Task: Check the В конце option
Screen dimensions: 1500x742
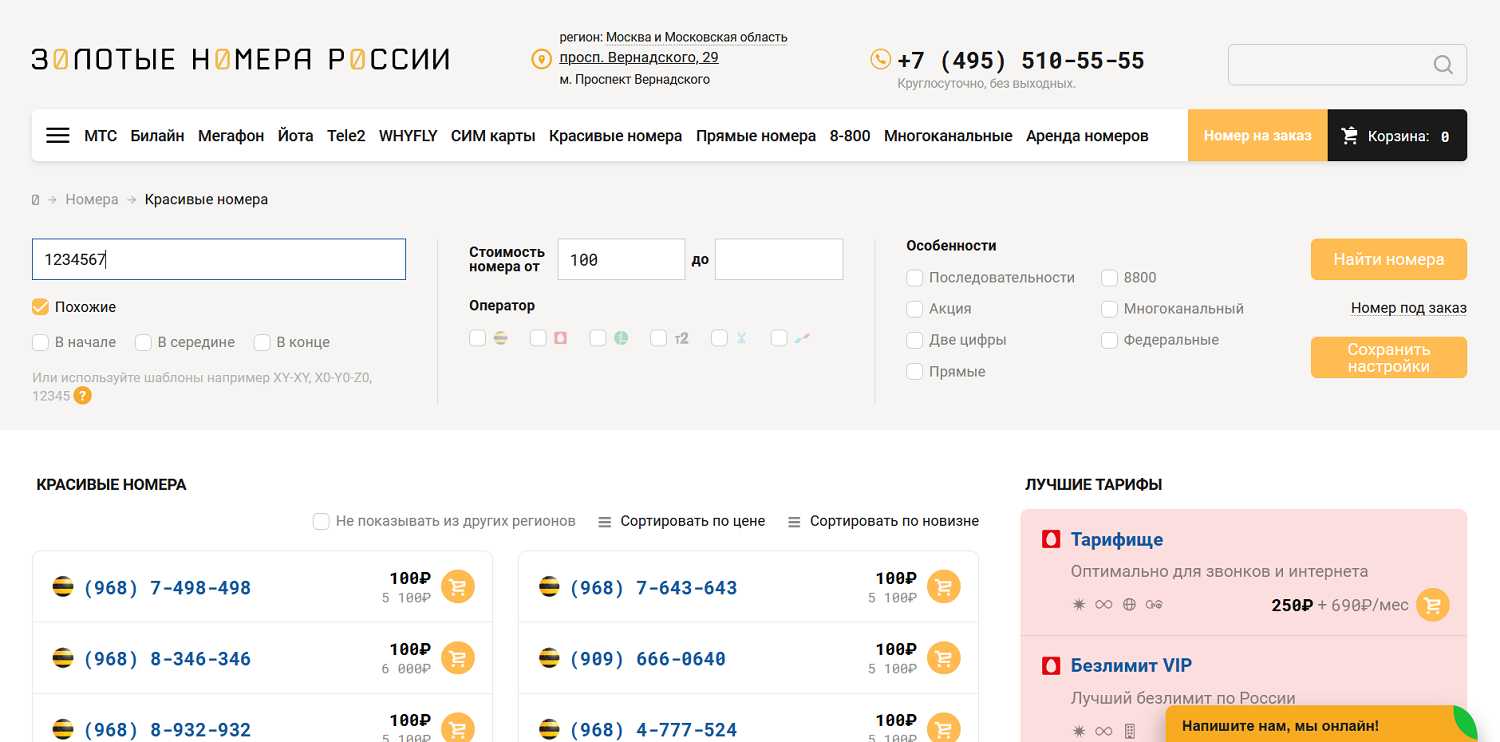Action: point(262,342)
